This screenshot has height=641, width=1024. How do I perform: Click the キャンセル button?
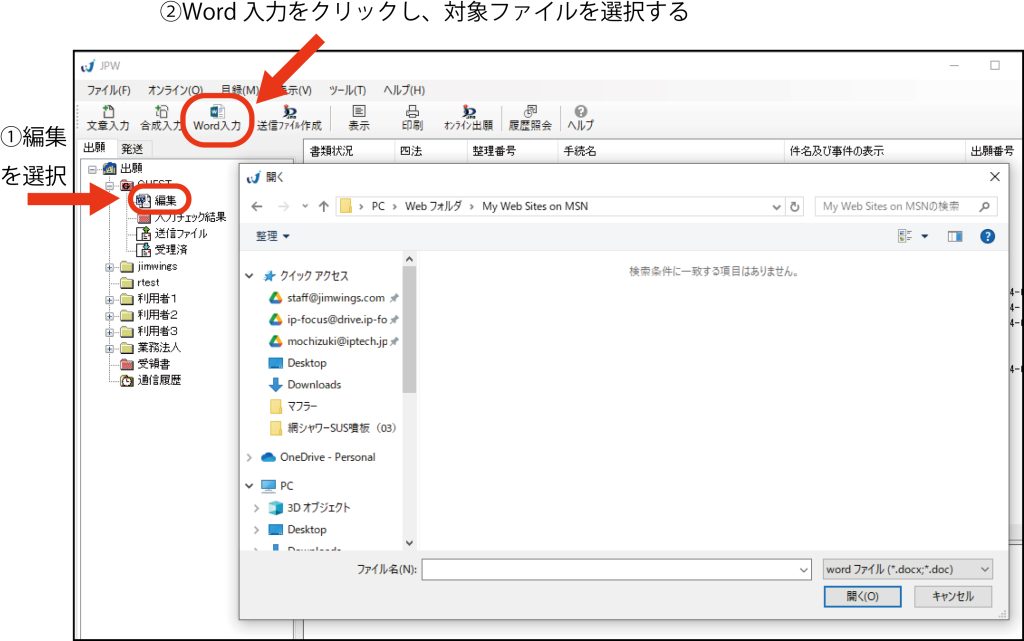952,596
